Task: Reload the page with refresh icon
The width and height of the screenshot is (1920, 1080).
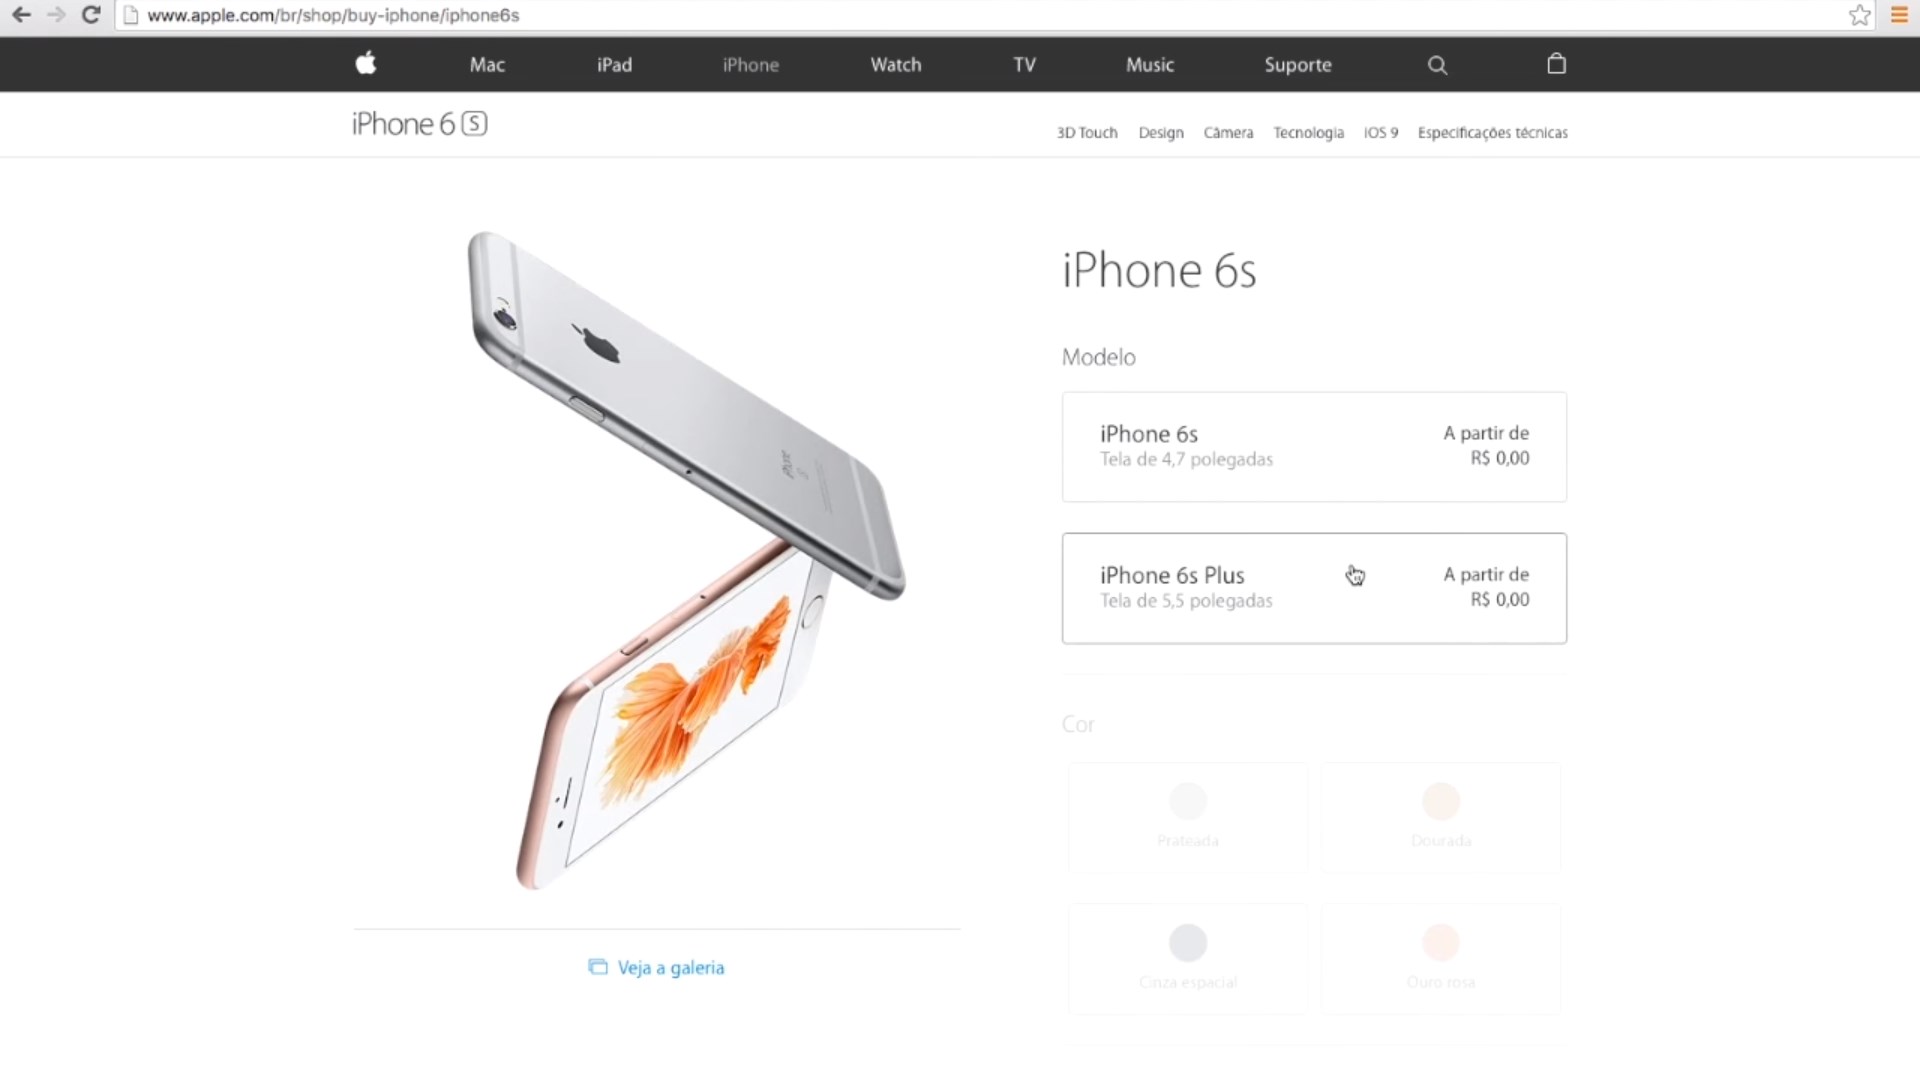Action: [x=91, y=15]
